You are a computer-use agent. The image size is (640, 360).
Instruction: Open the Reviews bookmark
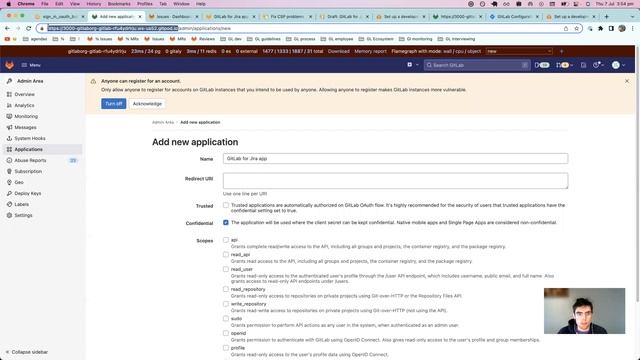click(x=202, y=39)
